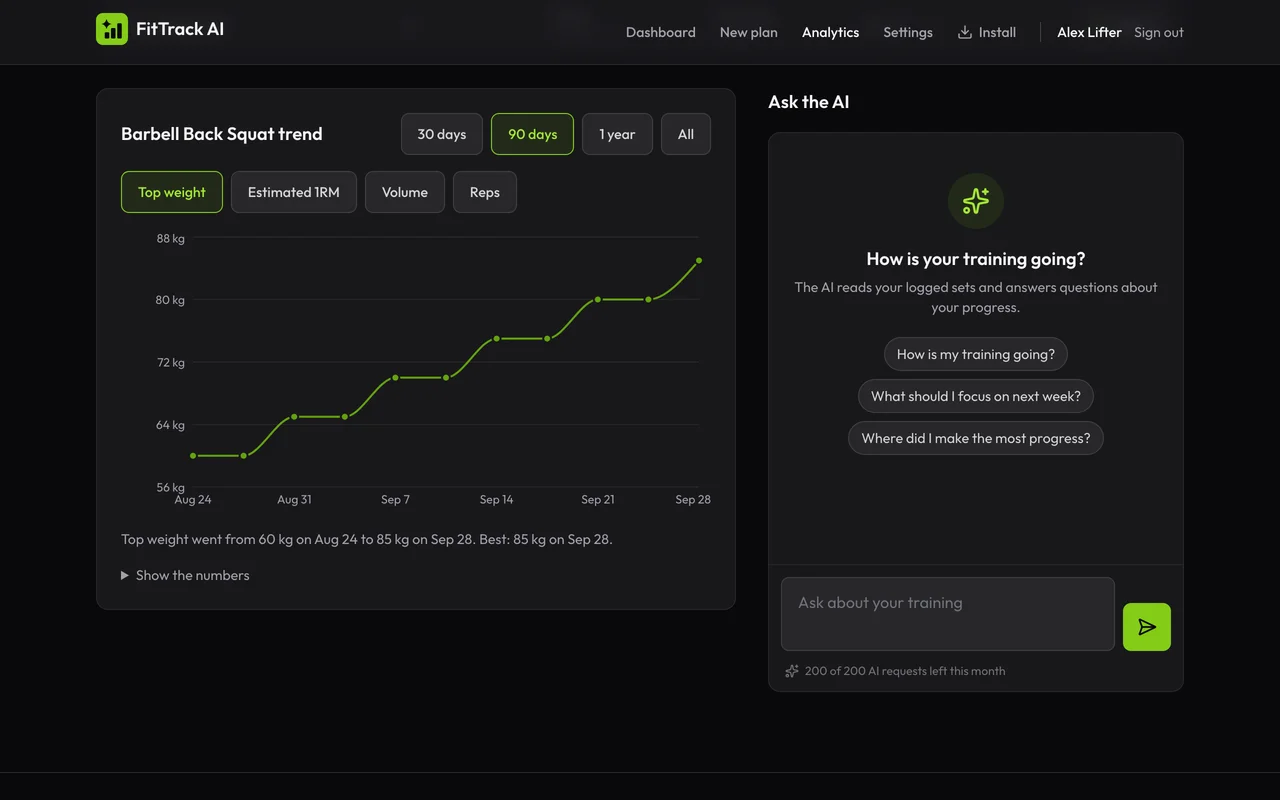
Task: Choose 'What should I focus on next week?'
Action: (x=976, y=396)
